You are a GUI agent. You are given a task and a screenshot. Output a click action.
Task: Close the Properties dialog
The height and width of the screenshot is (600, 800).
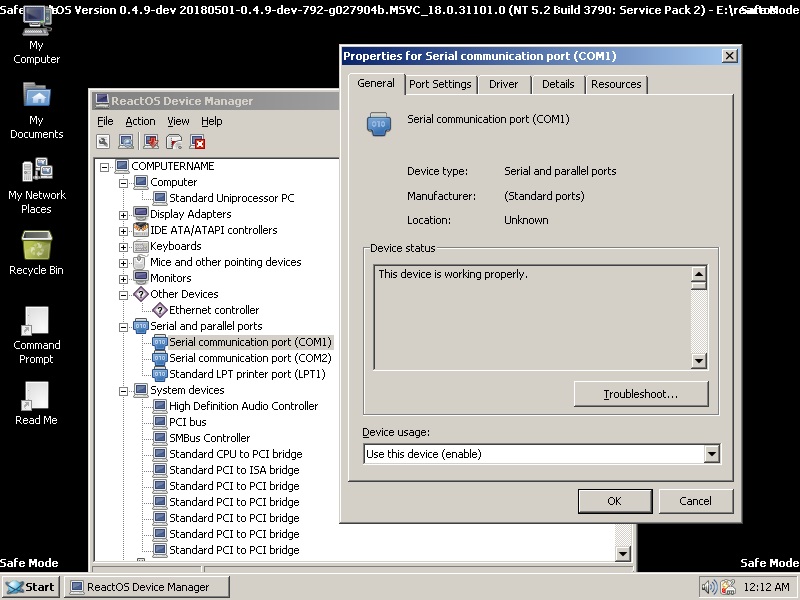click(x=730, y=56)
